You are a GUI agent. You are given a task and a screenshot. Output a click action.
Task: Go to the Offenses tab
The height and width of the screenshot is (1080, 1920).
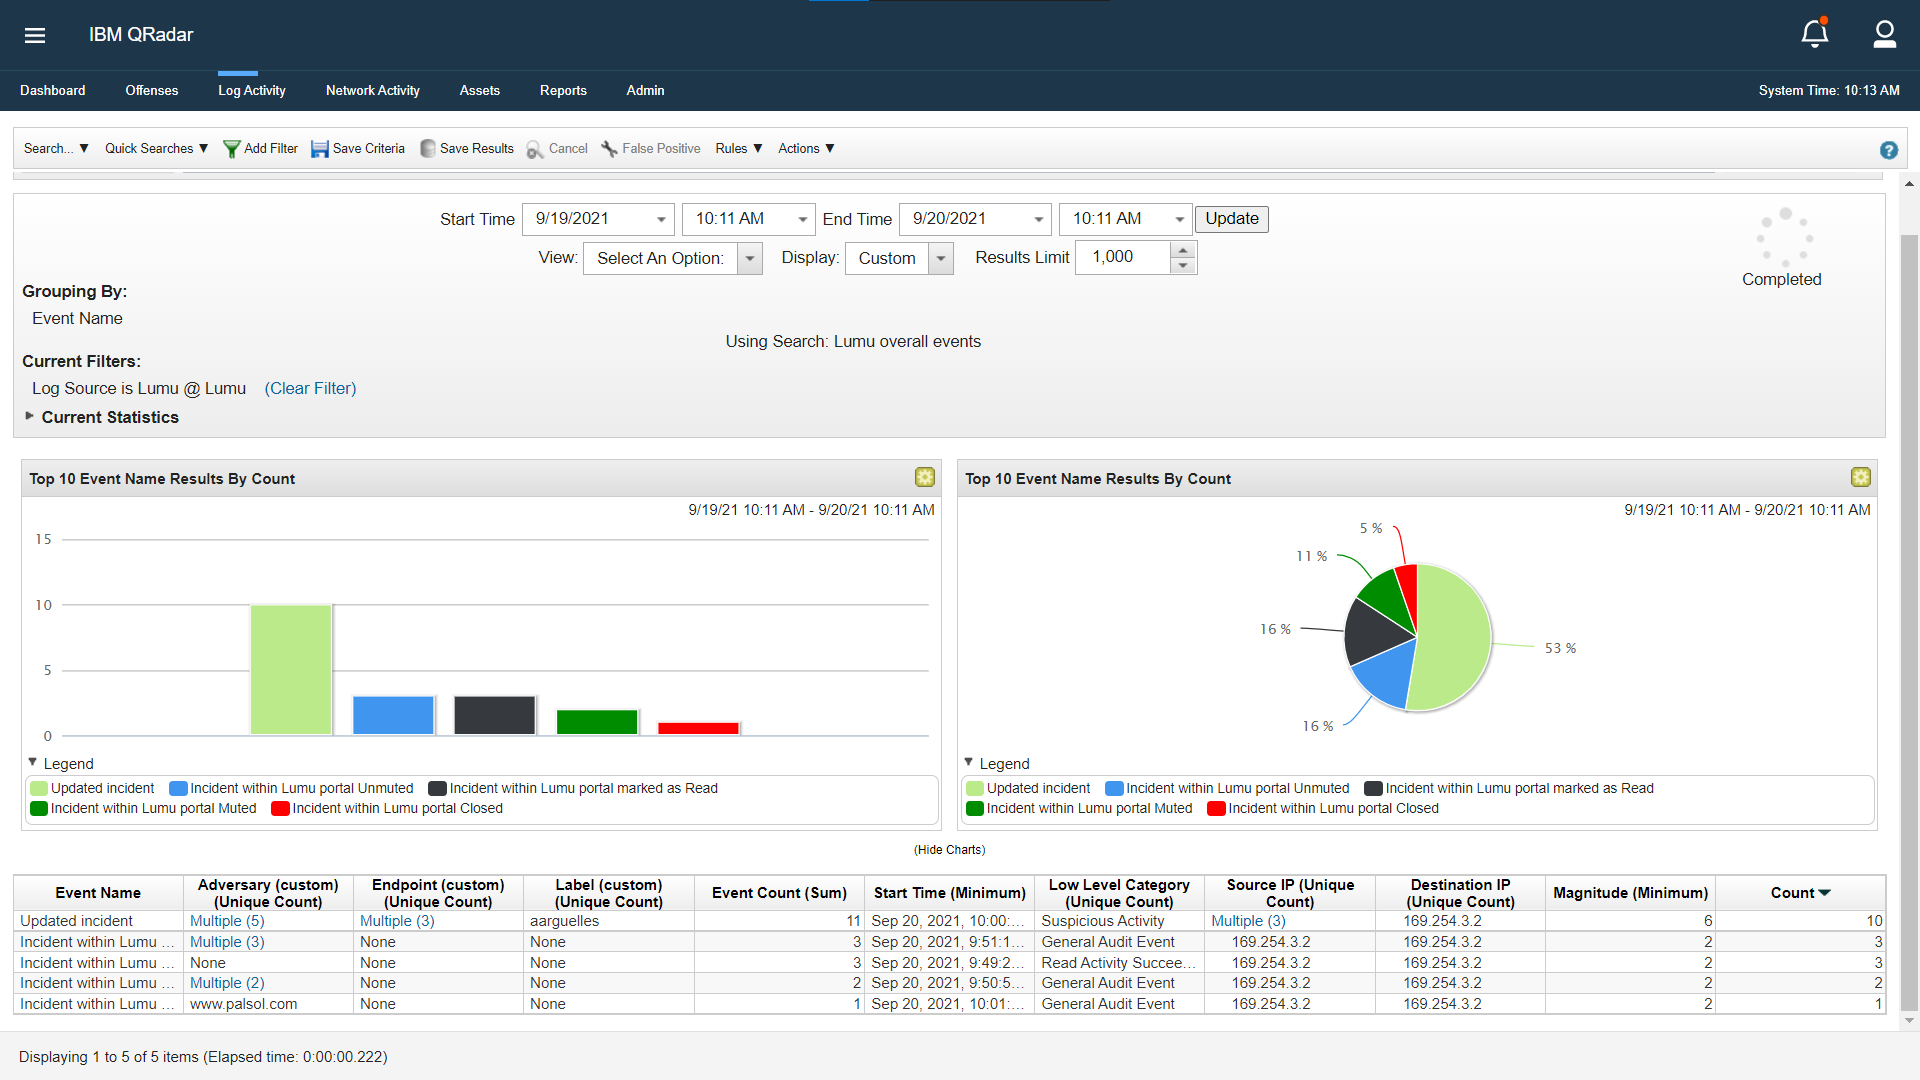click(x=152, y=90)
